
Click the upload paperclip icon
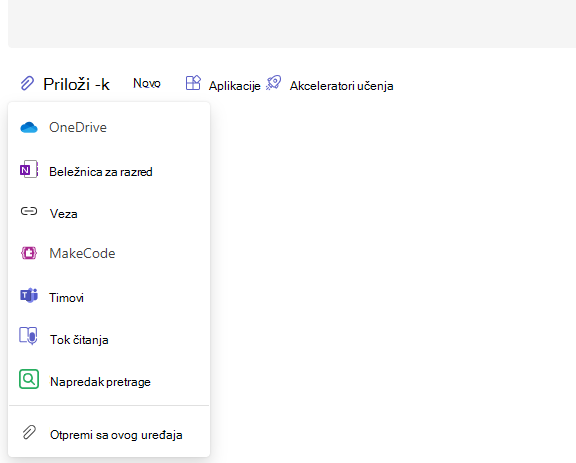pos(29,433)
